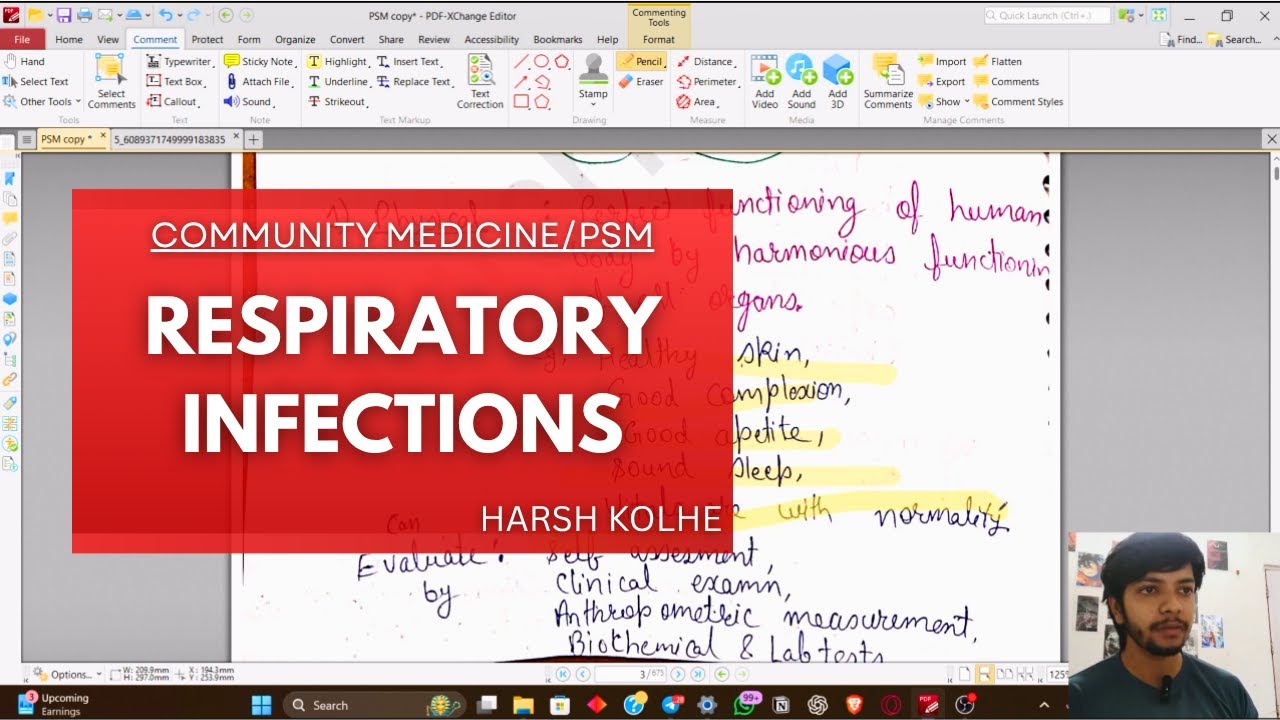Select the Eraser tool
Viewport: 1280px width, 720px height.
[x=641, y=81]
